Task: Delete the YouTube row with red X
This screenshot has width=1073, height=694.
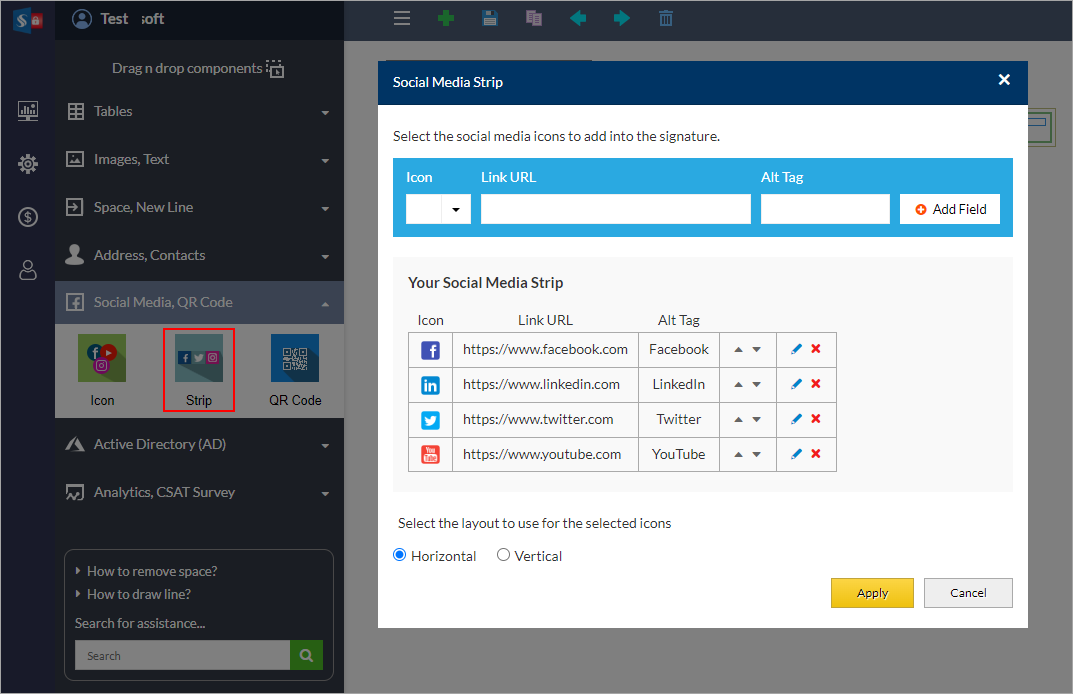Action: tap(816, 454)
